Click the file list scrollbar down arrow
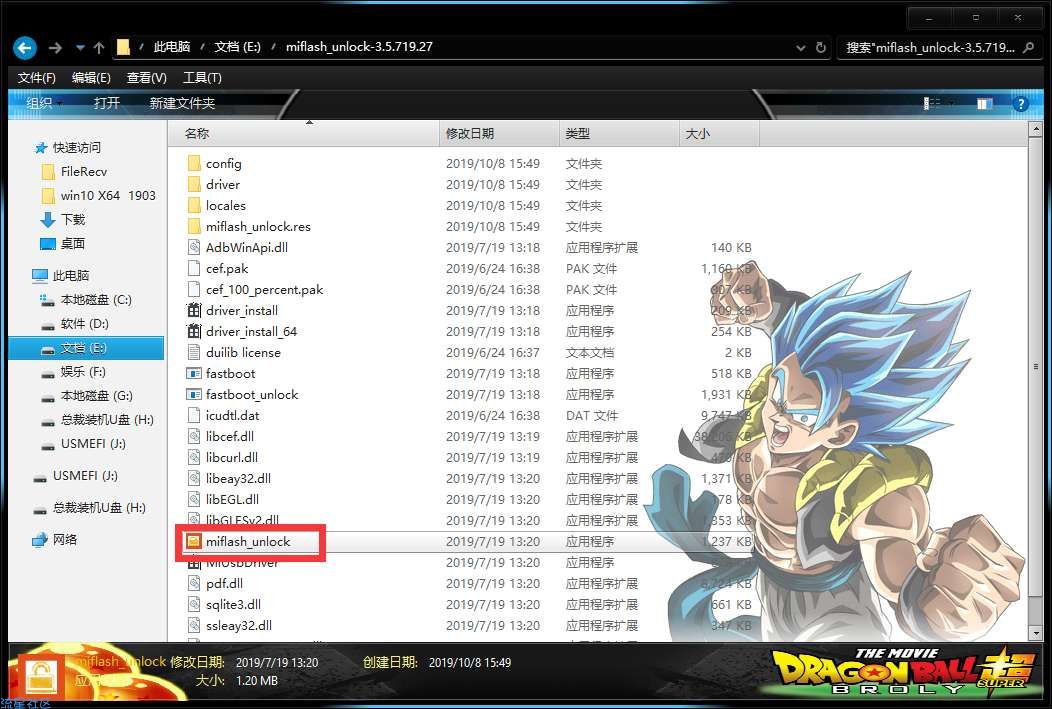This screenshot has width=1052, height=709. pyautogui.click(x=1035, y=633)
